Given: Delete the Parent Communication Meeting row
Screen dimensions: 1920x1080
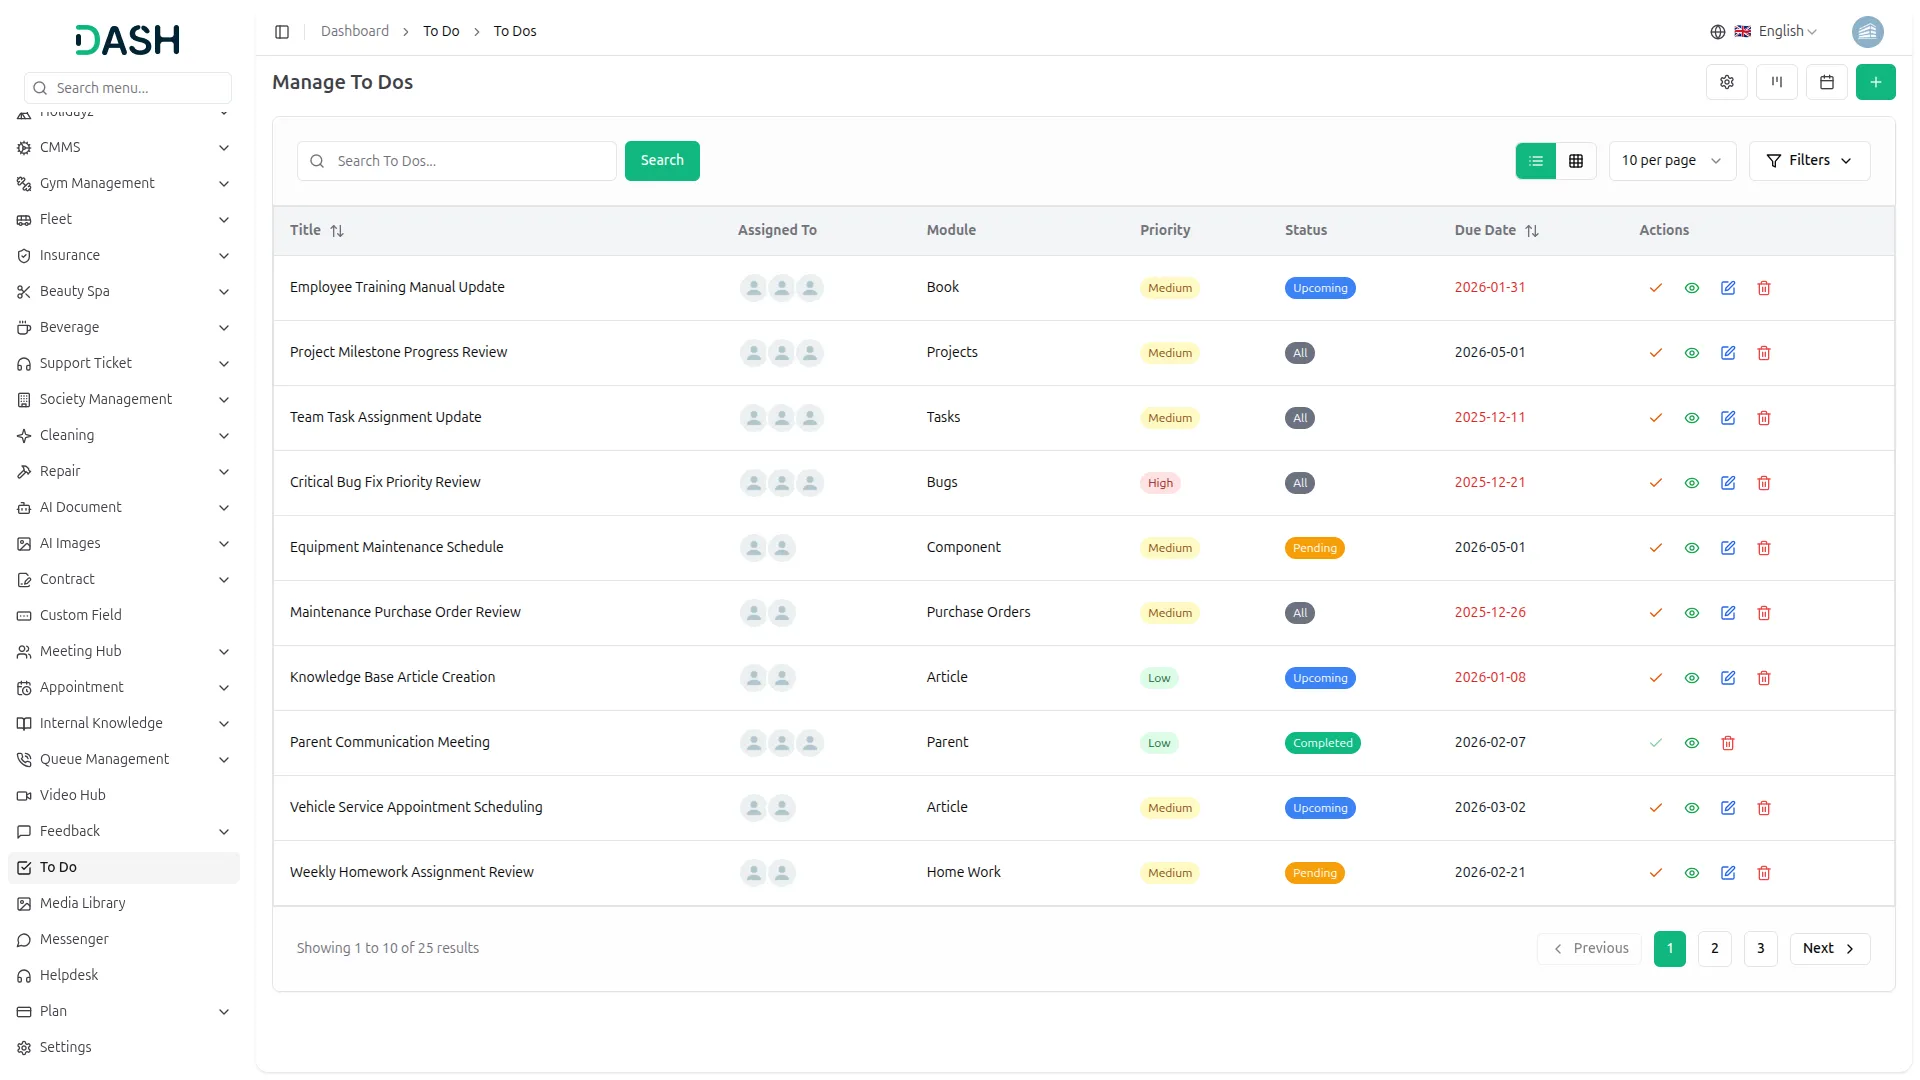Looking at the screenshot, I should (x=1727, y=743).
